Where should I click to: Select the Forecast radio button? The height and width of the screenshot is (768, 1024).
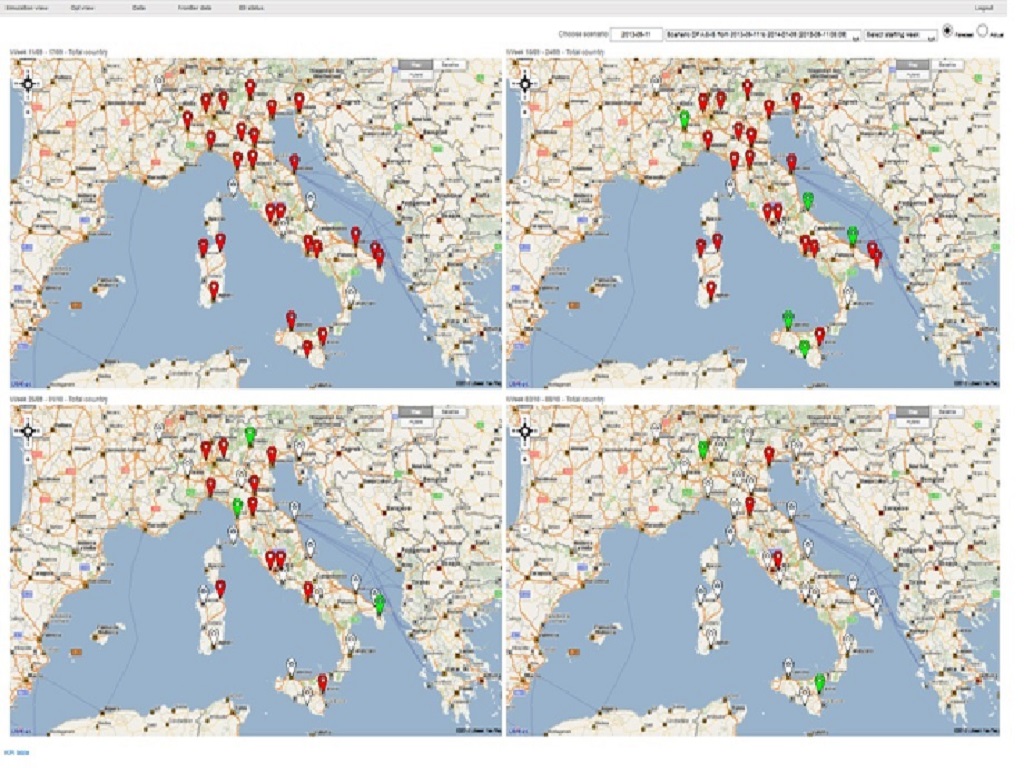point(948,31)
